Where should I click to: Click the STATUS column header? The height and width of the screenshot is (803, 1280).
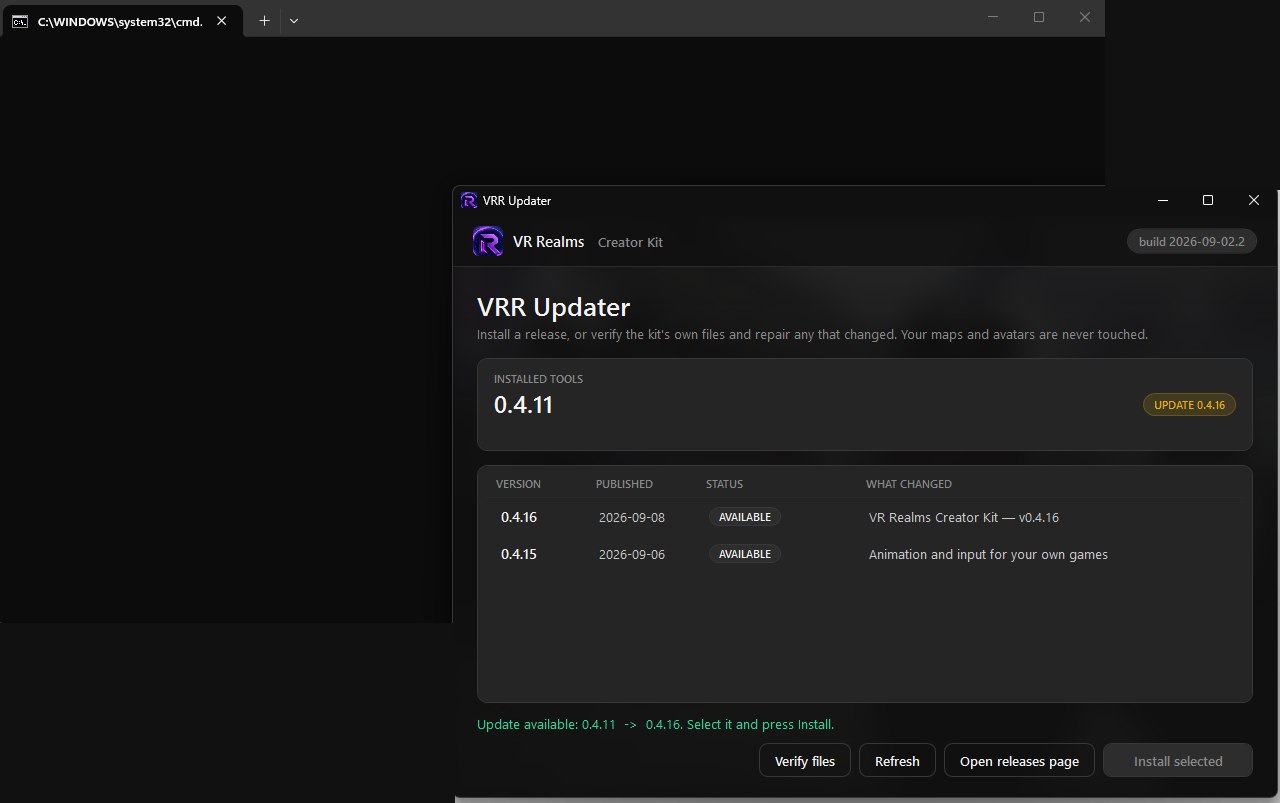[724, 484]
